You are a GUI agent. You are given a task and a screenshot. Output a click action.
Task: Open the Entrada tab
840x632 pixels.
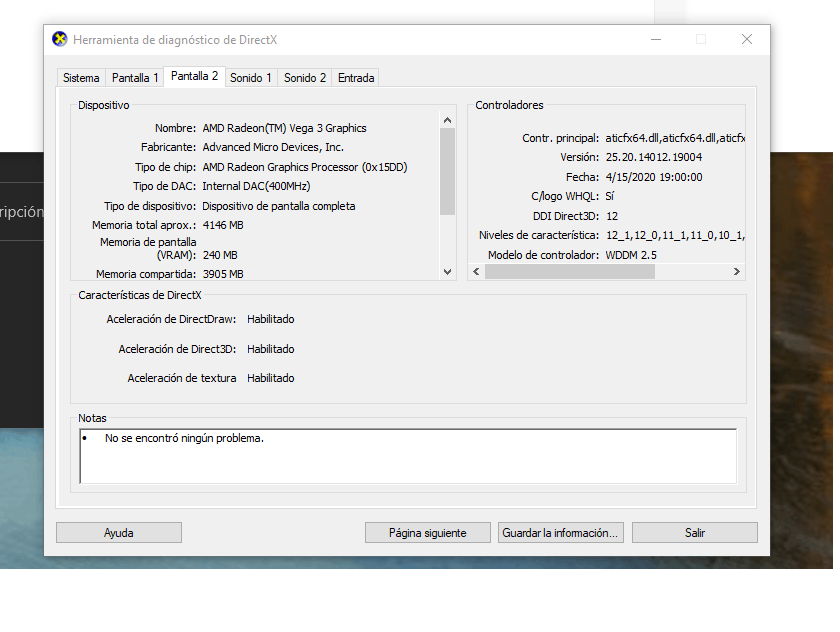(356, 78)
